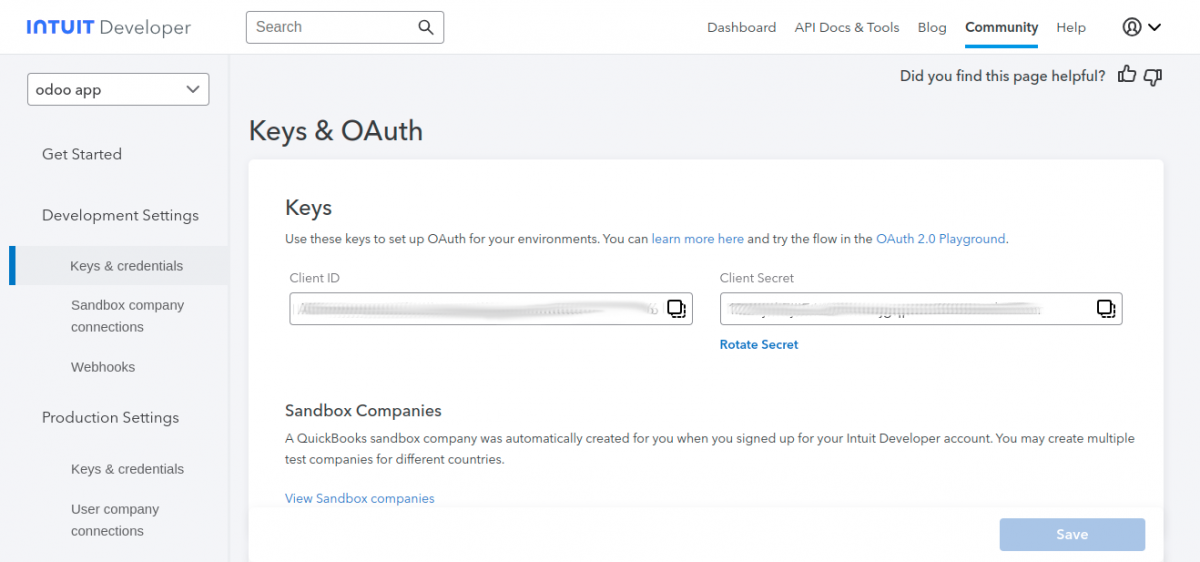1200x562 pixels.
Task: Open the user account profile icon
Action: pos(1132,27)
